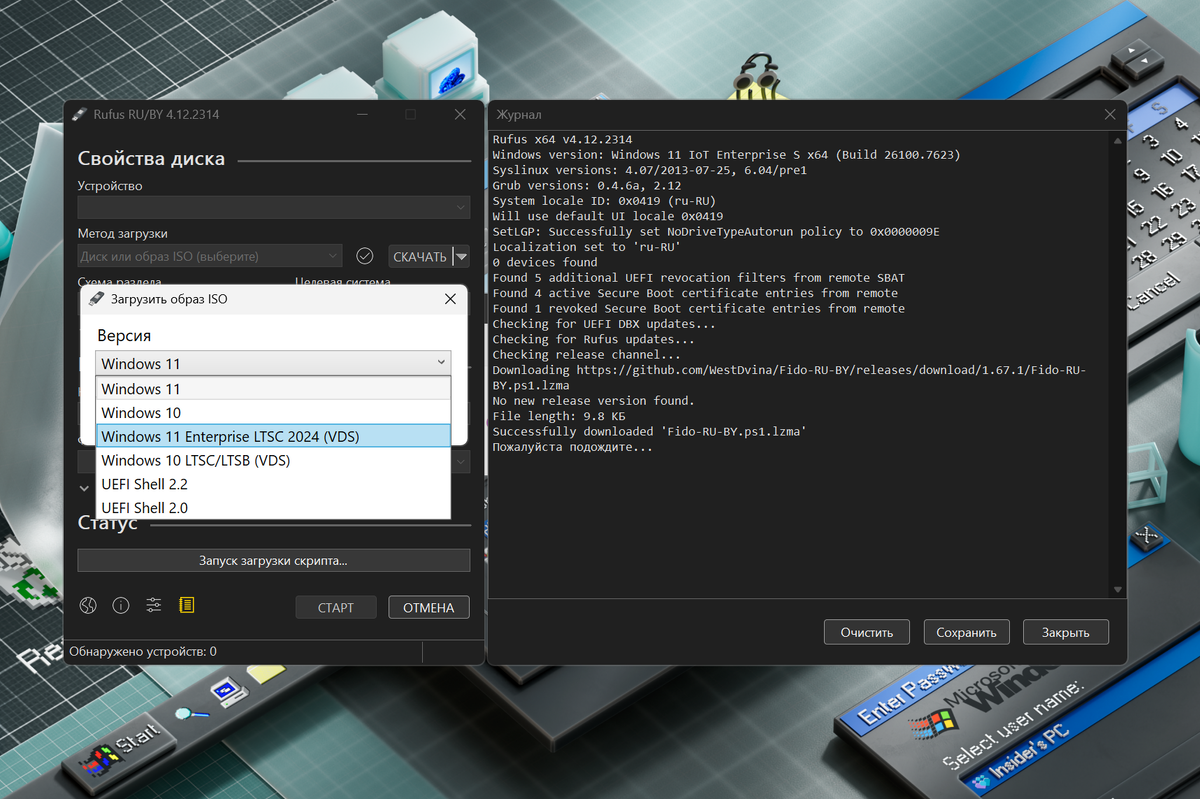Click Закрыть in the log window
Viewport: 1200px width, 799px height.
pos(1067,632)
